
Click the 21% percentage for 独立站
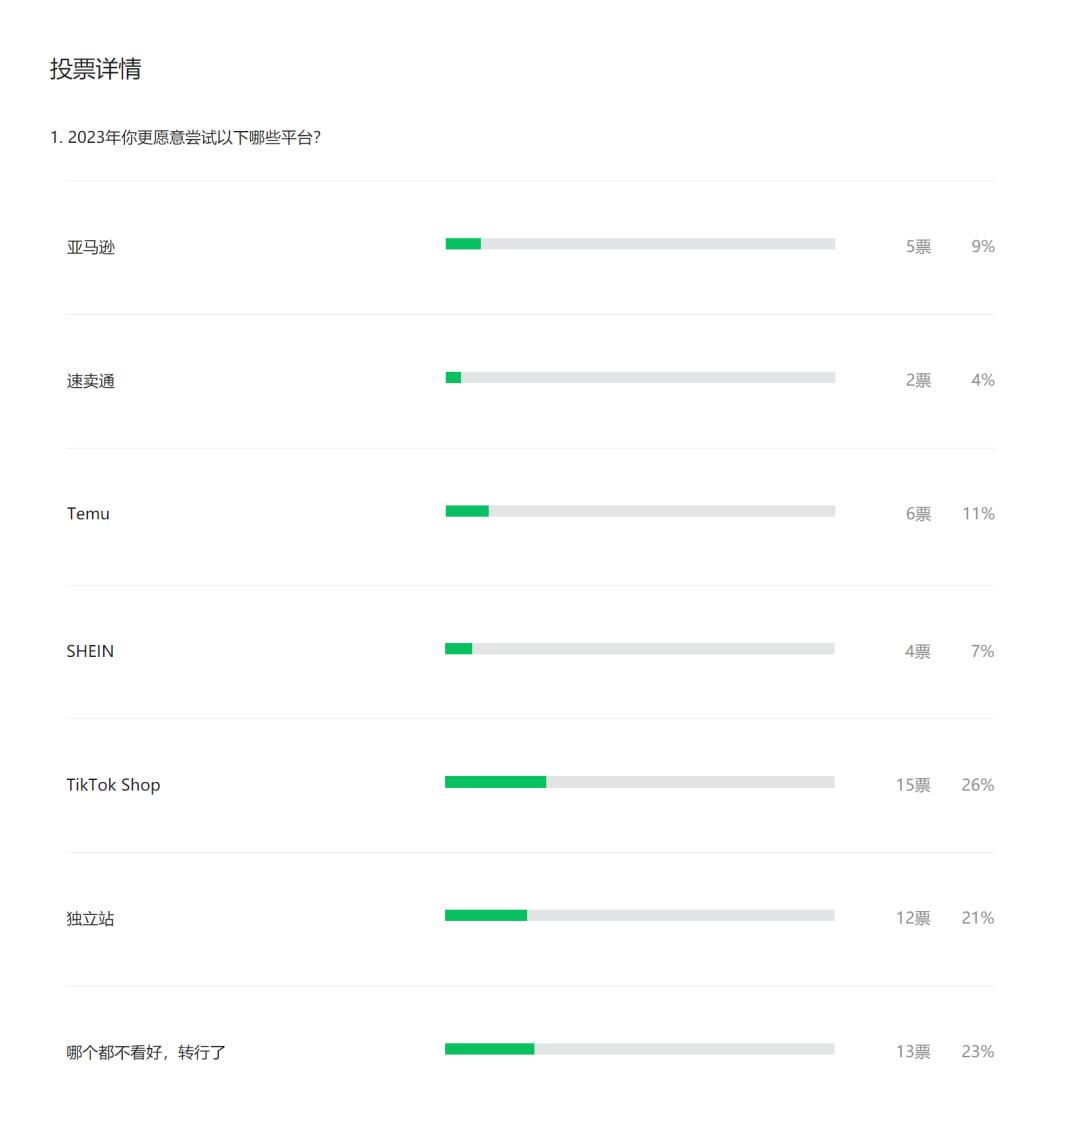coord(978,918)
